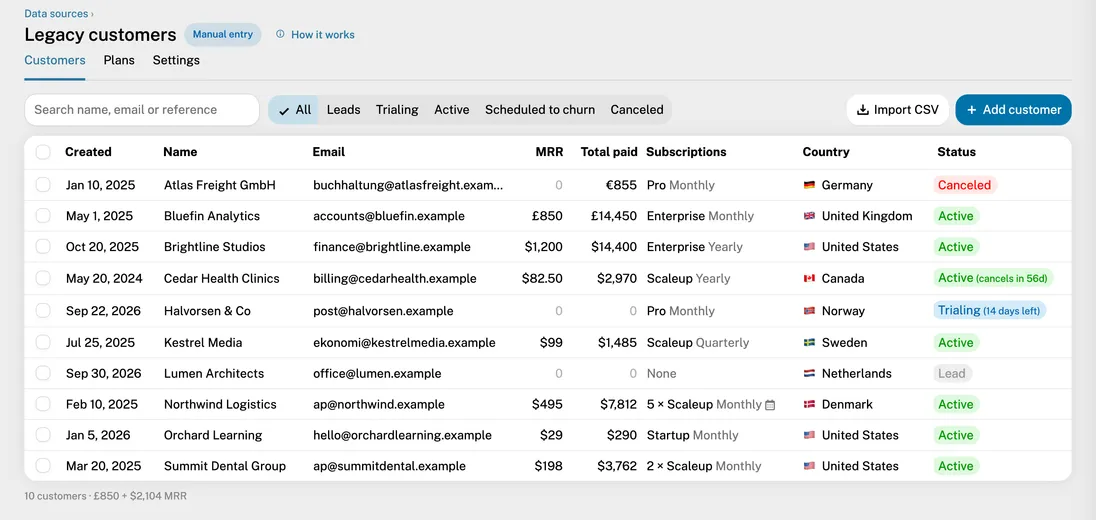Check the Kestrel Media row checkbox
The image size is (1096, 520).
pyautogui.click(x=43, y=342)
